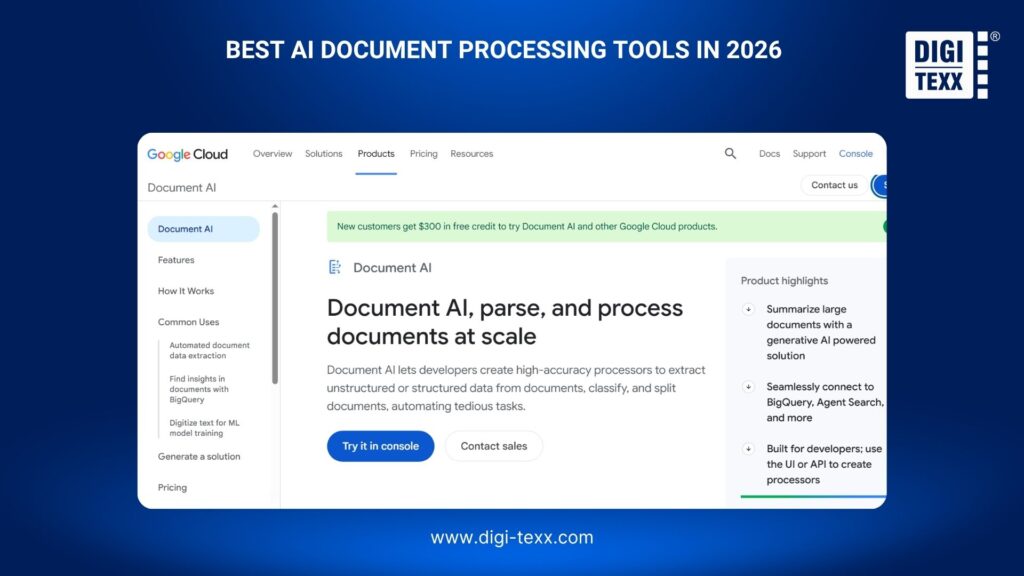This screenshot has height=576, width=1024.
Task: Select Digitize text for ML model training
Action: click(204, 428)
